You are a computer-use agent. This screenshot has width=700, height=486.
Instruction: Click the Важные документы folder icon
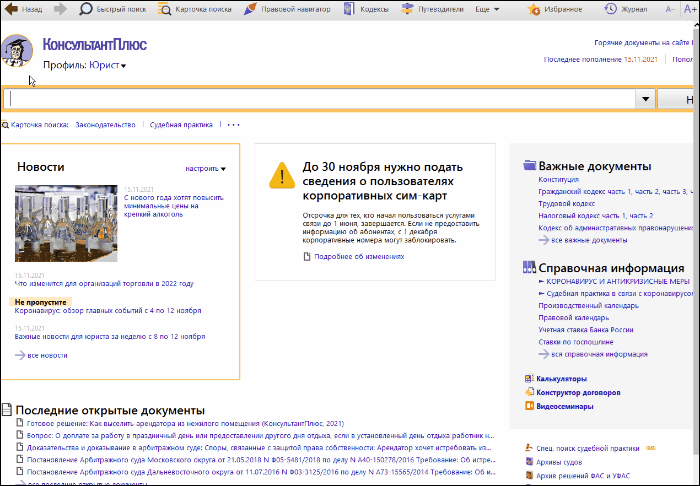point(529,166)
